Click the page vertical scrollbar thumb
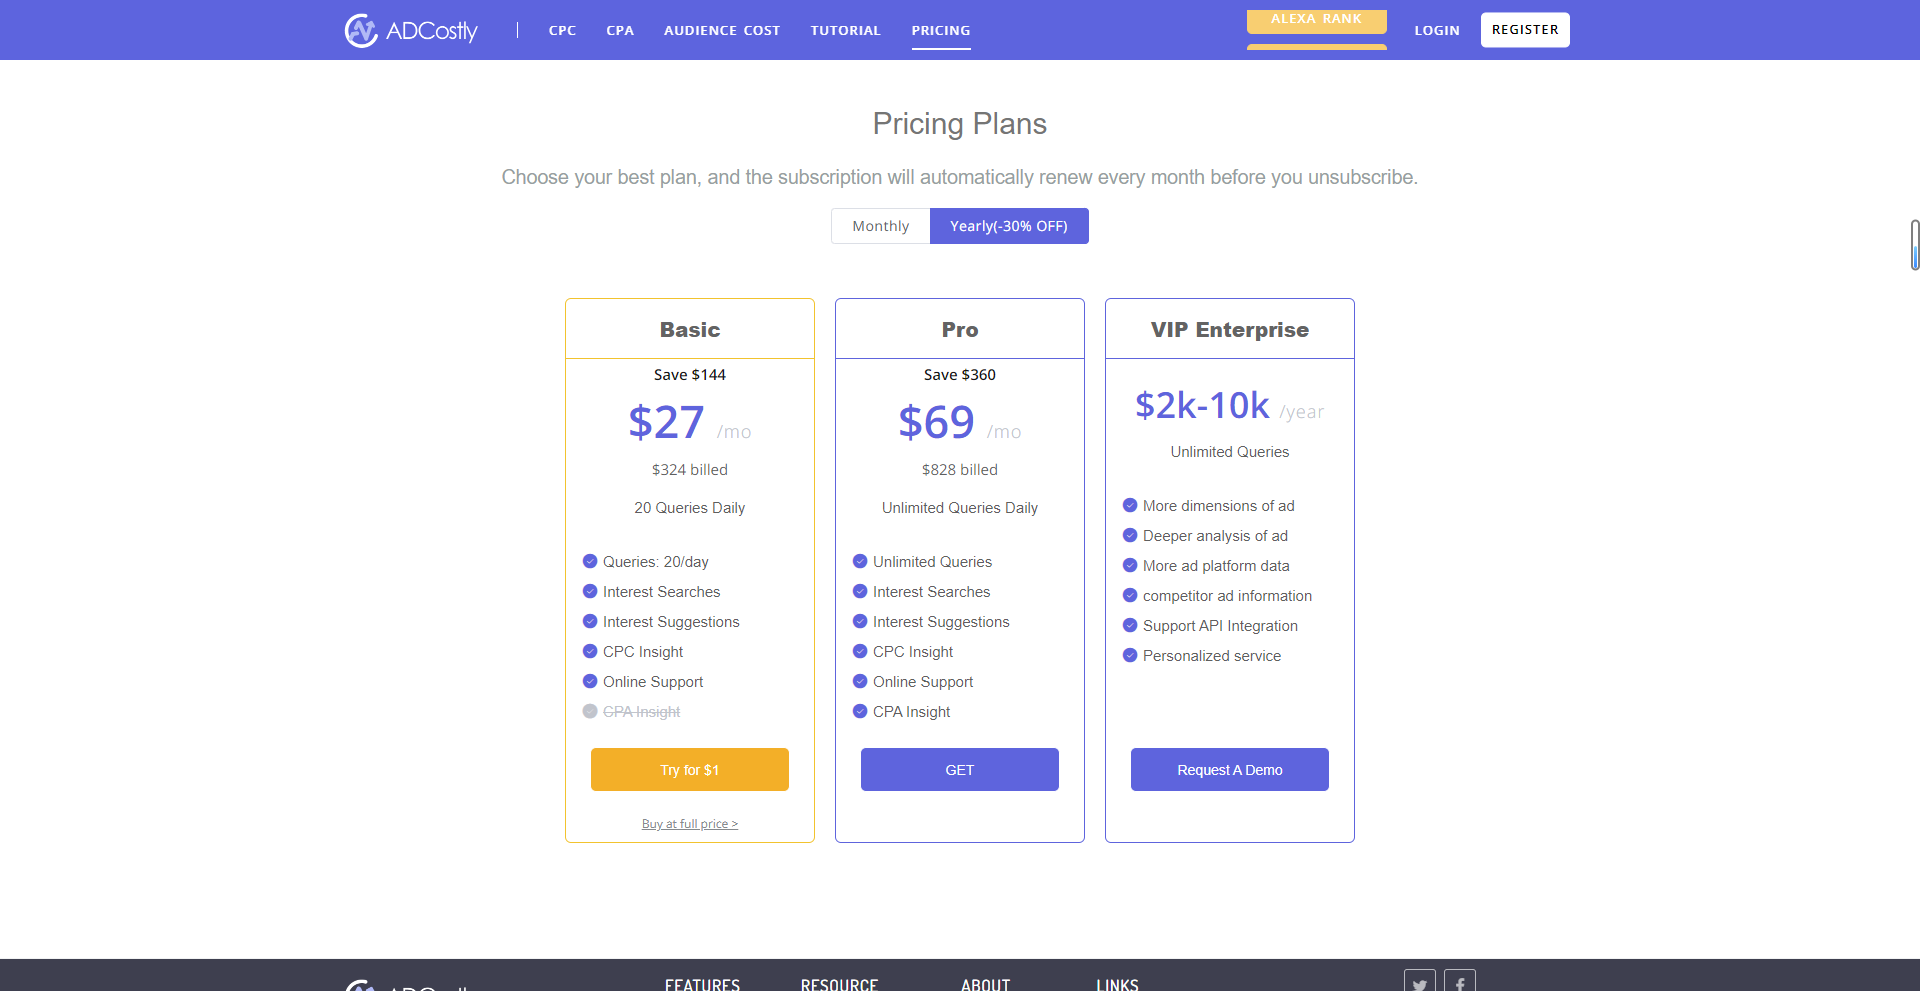This screenshot has width=1920, height=991. pos(1914,245)
